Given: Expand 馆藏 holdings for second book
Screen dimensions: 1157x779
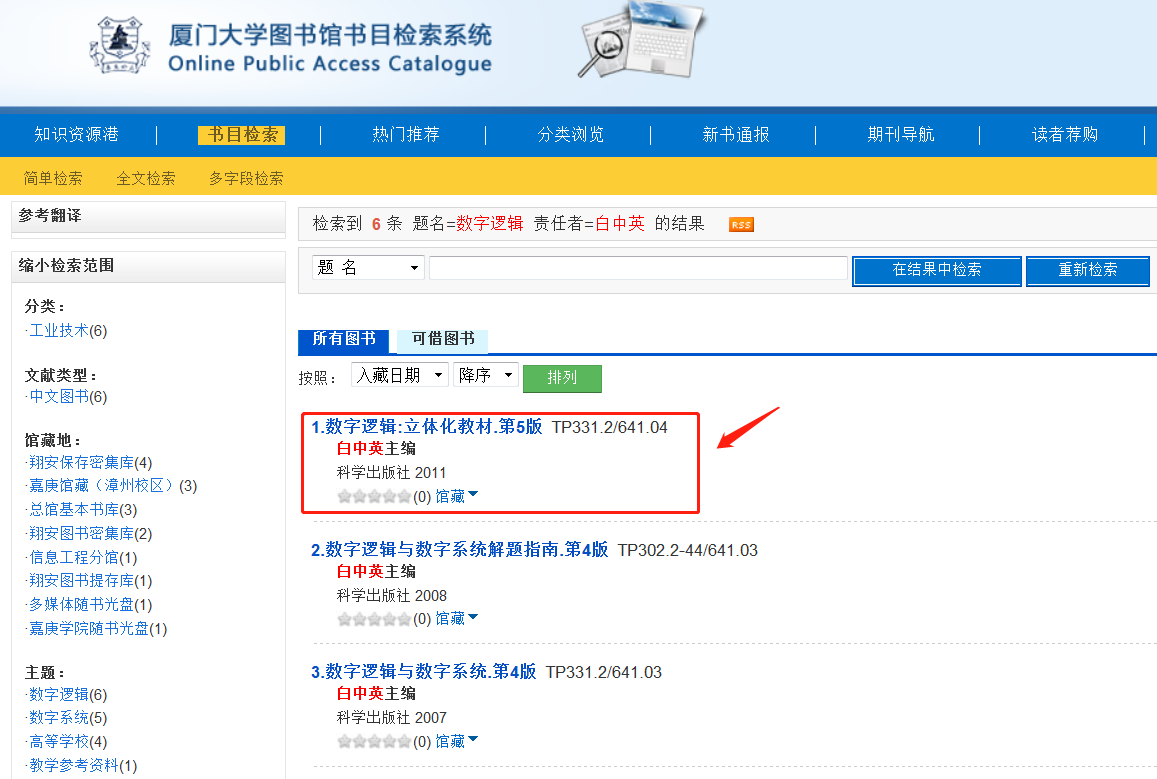Looking at the screenshot, I should (456, 619).
